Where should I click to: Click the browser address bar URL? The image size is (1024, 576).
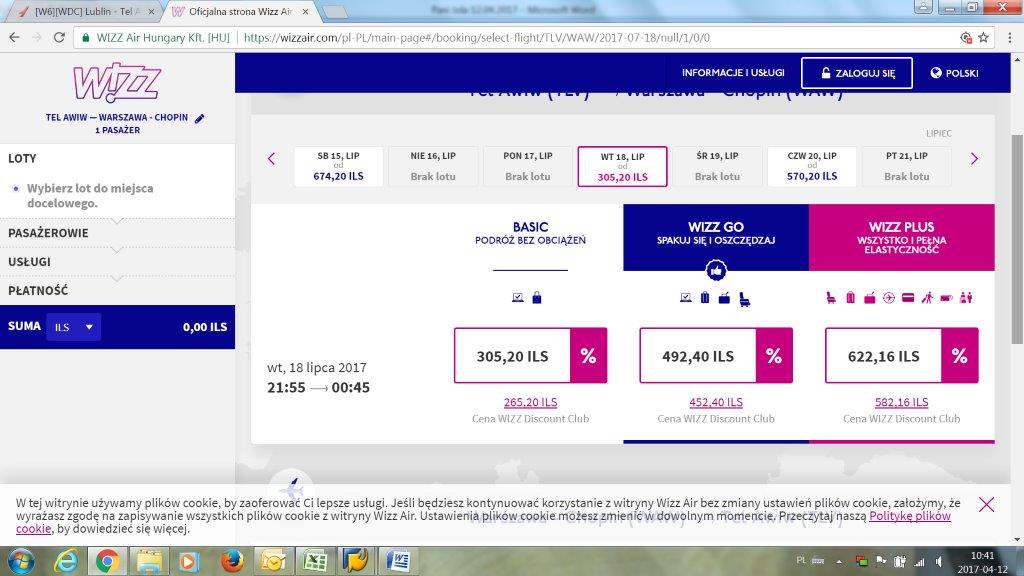click(x=477, y=38)
